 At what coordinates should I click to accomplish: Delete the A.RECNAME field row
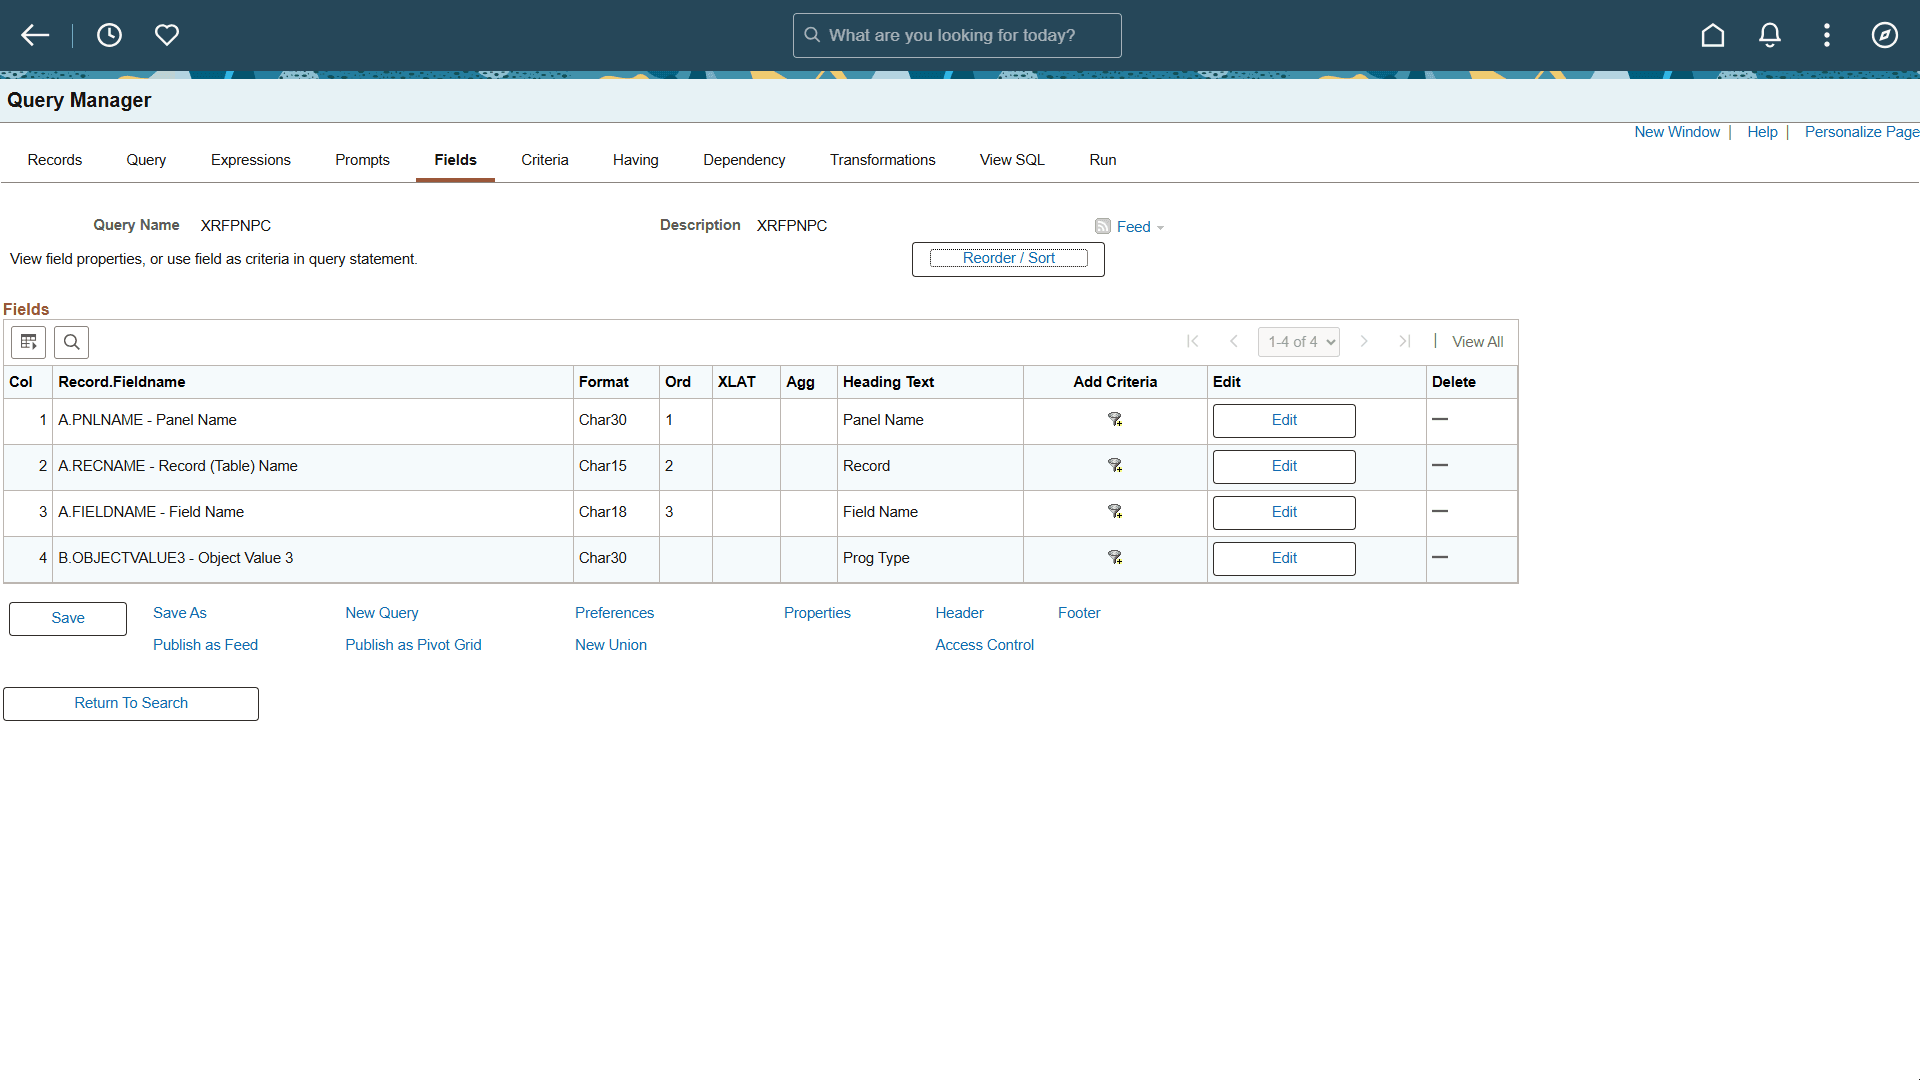click(1440, 466)
